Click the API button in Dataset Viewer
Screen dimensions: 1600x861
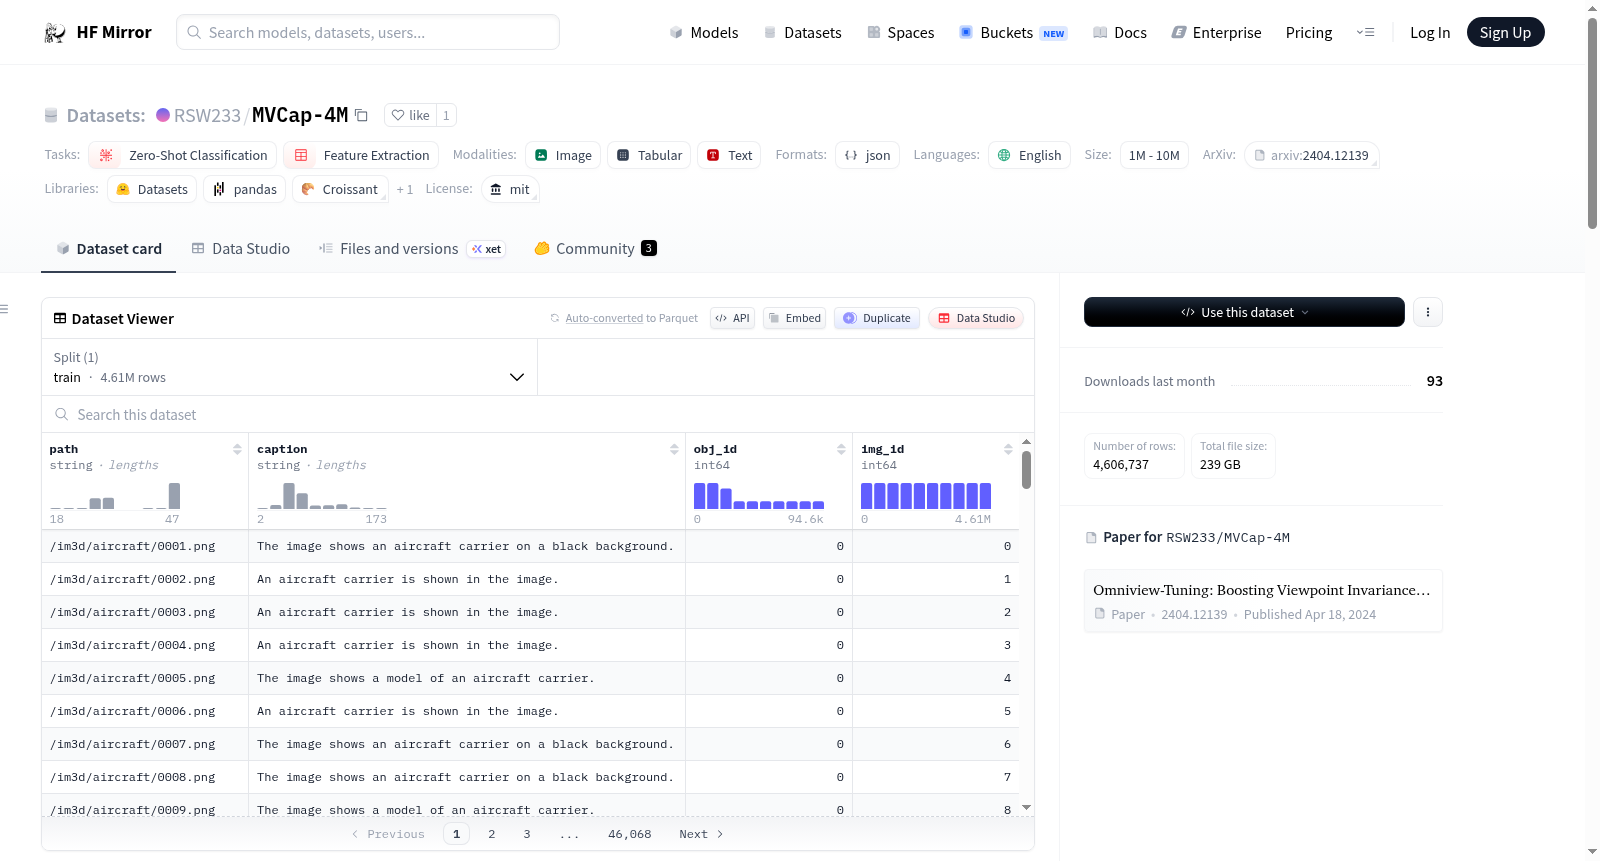(x=732, y=318)
